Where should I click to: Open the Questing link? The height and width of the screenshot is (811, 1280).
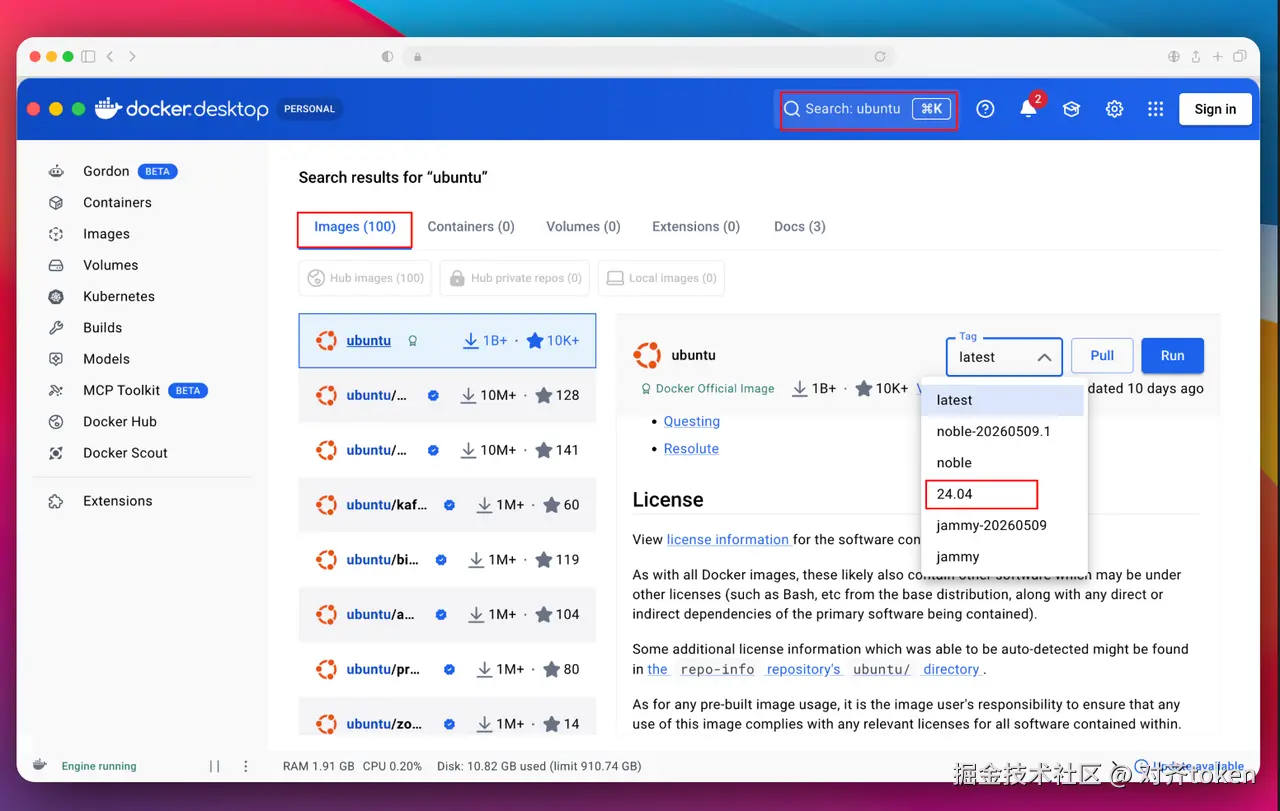tap(692, 421)
